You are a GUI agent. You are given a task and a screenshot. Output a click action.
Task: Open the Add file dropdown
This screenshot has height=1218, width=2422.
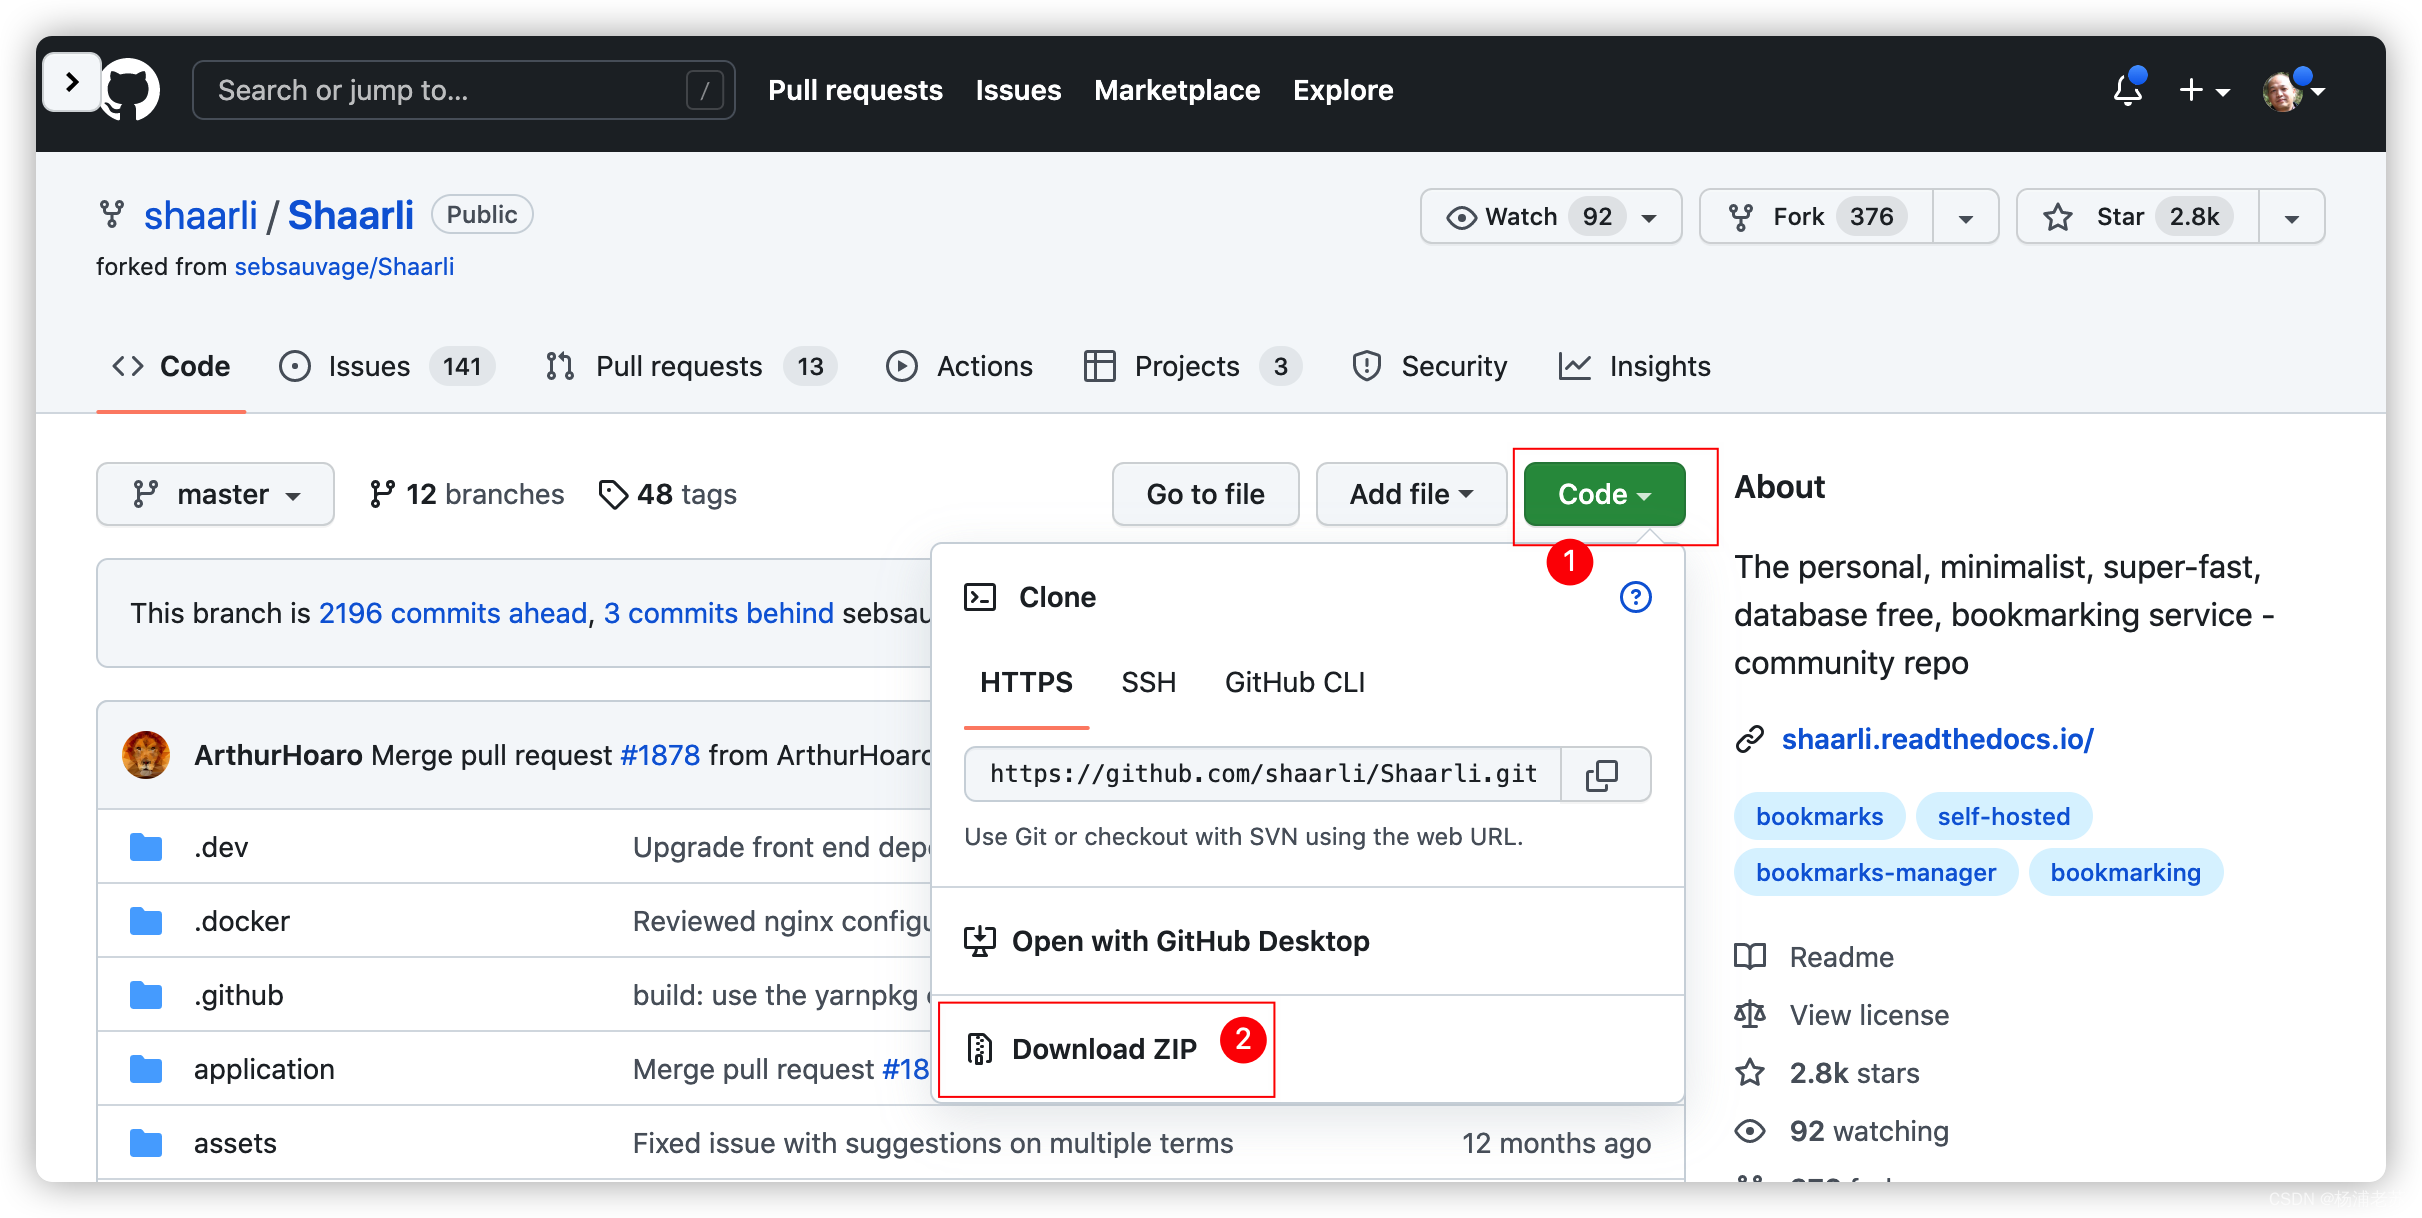coord(1411,494)
